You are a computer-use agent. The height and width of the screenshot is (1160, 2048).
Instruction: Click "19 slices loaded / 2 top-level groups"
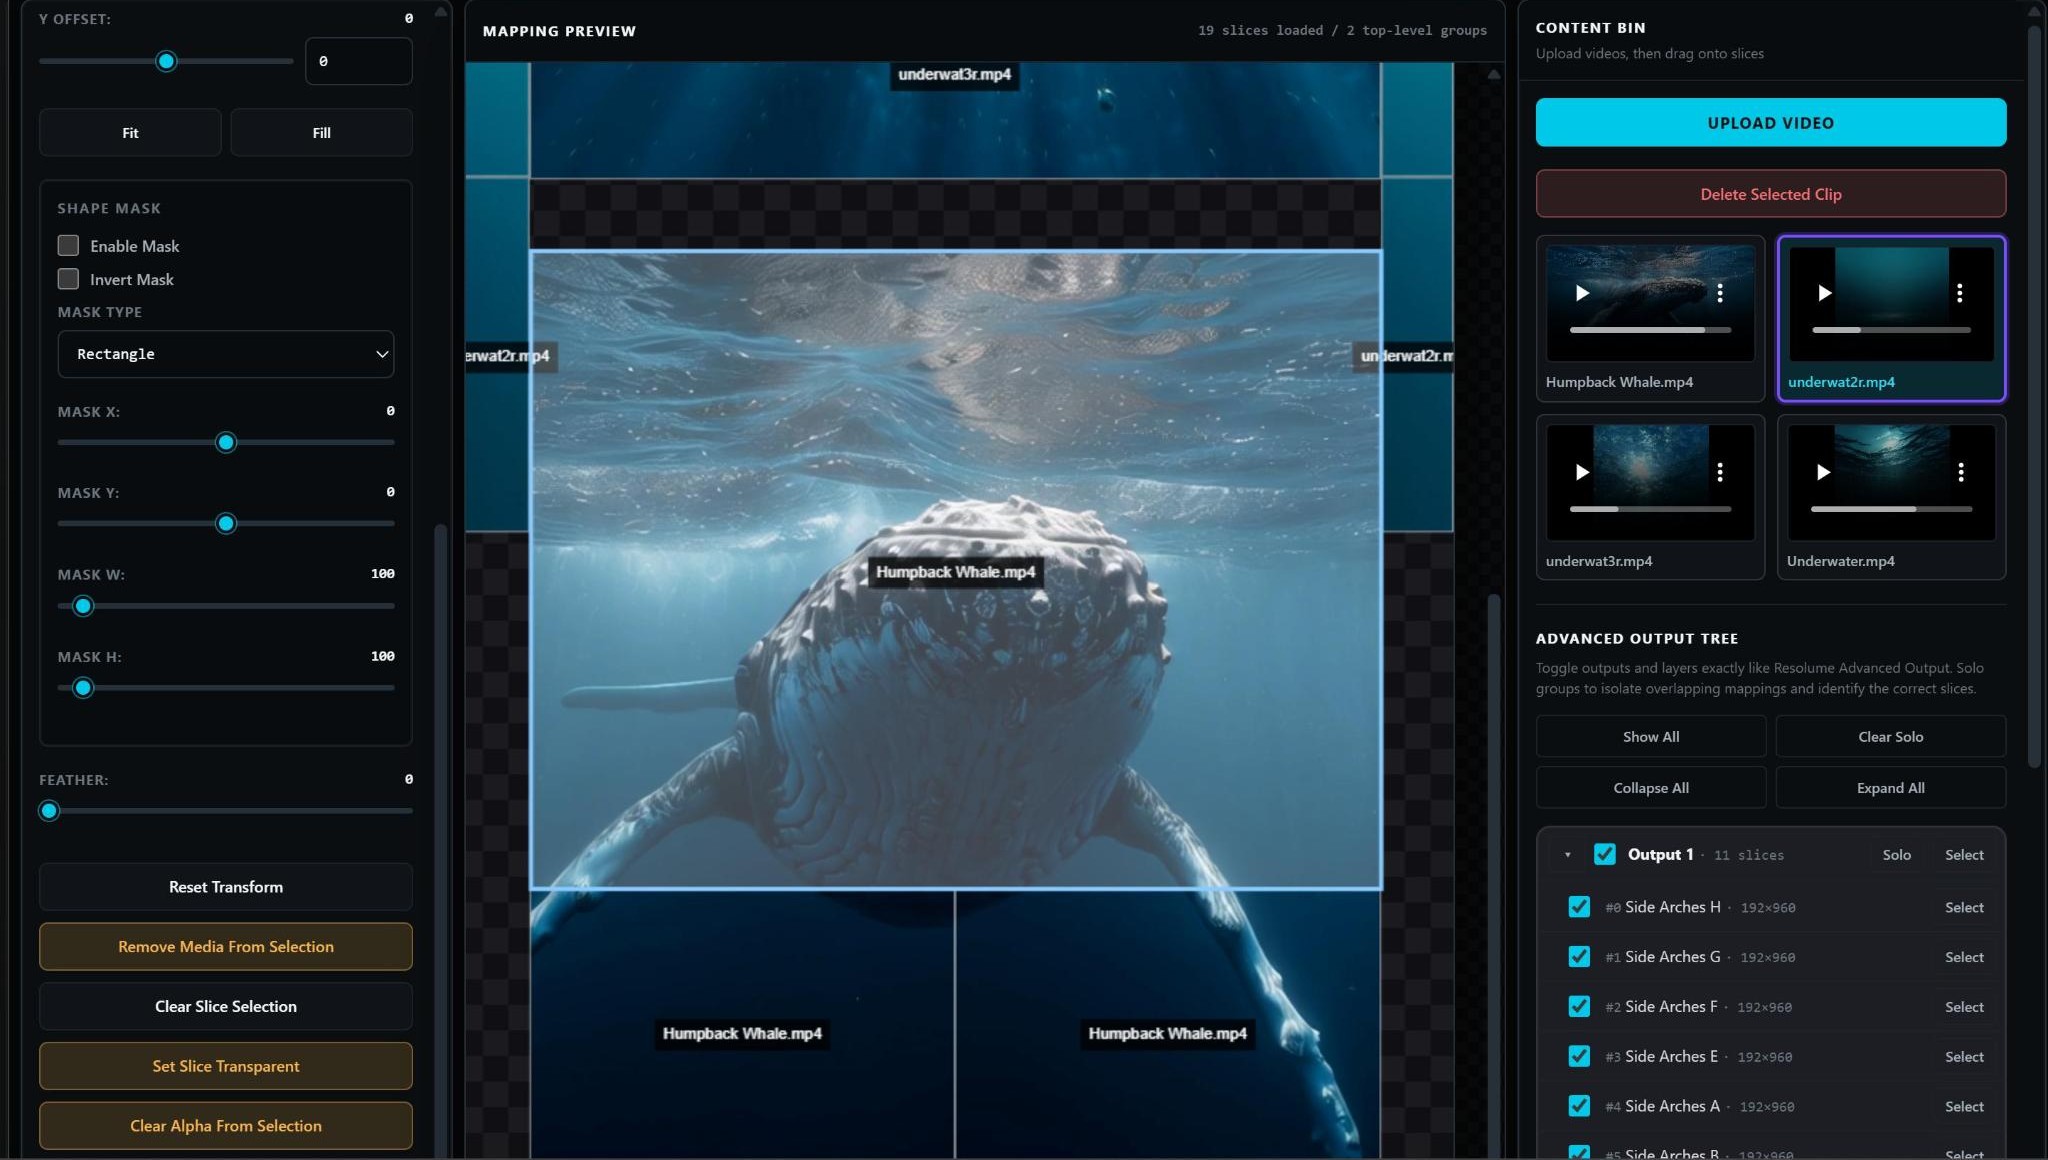point(1342,31)
